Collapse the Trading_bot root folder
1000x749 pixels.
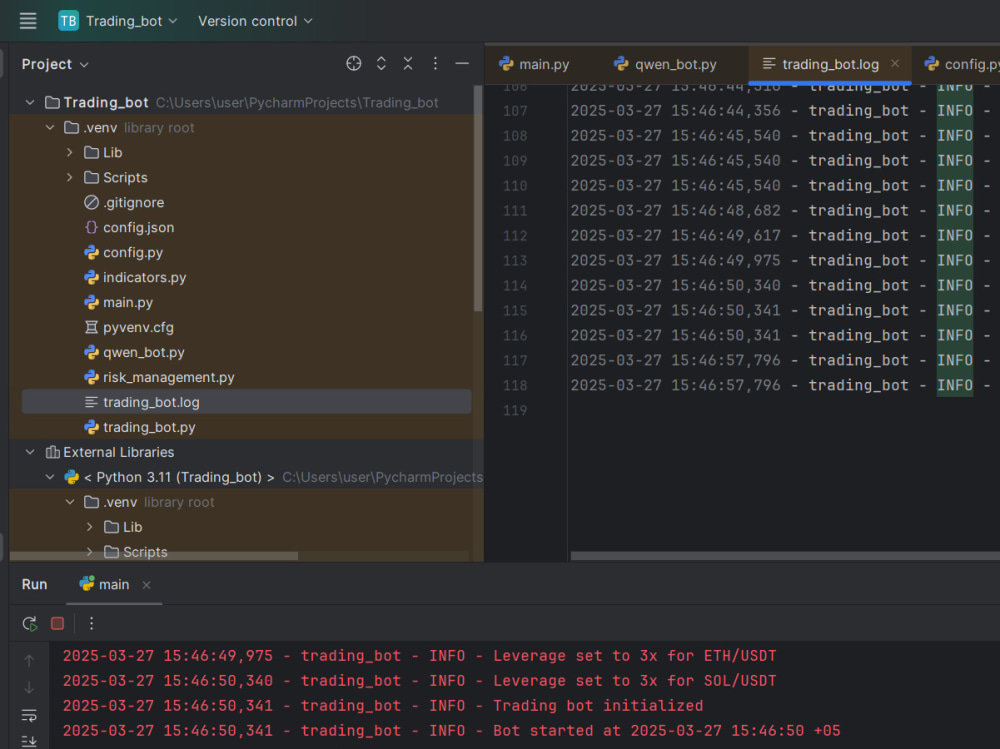coord(30,103)
